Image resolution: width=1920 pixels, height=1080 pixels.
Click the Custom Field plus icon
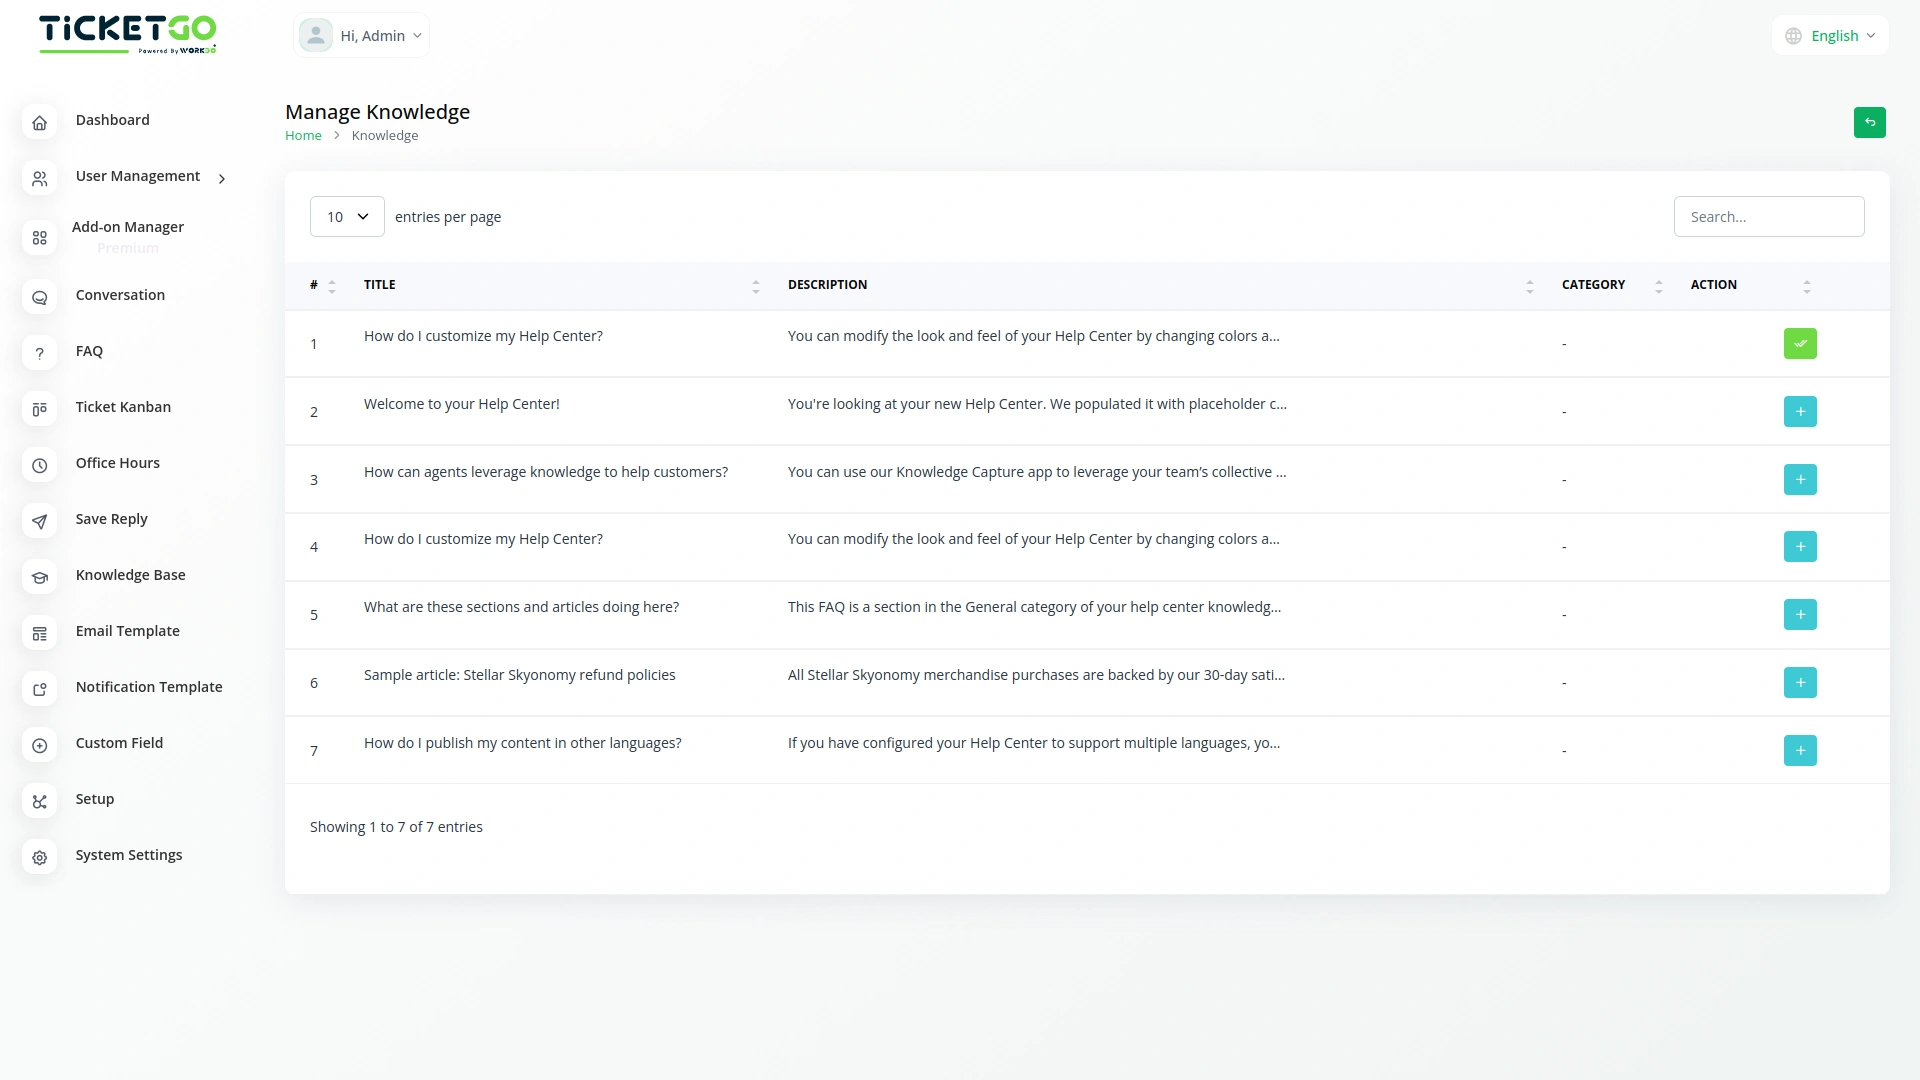point(39,745)
